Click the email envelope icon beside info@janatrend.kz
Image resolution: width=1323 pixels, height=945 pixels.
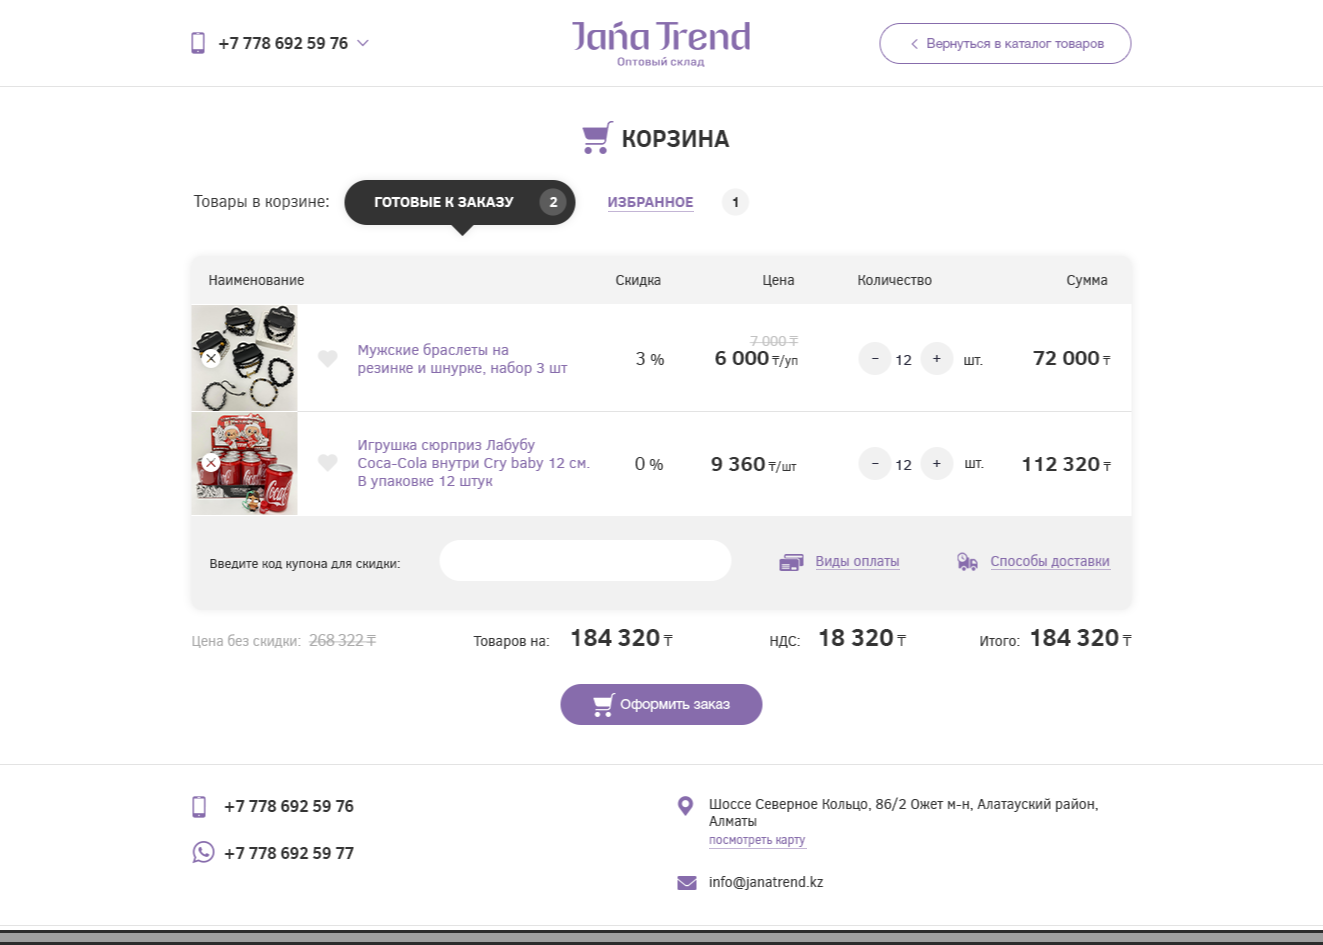pos(685,882)
